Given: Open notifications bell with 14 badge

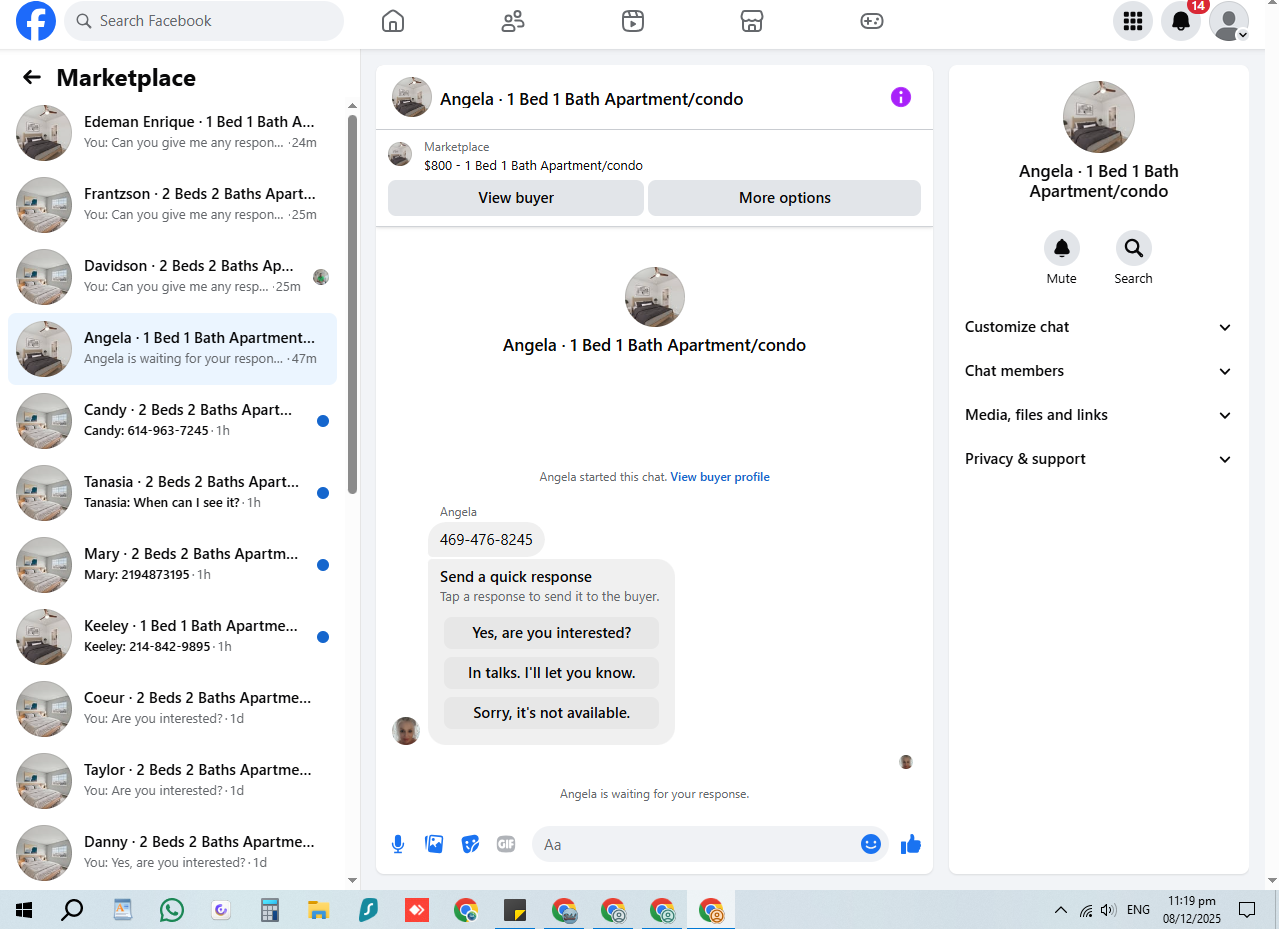Looking at the screenshot, I should 1181,21.
